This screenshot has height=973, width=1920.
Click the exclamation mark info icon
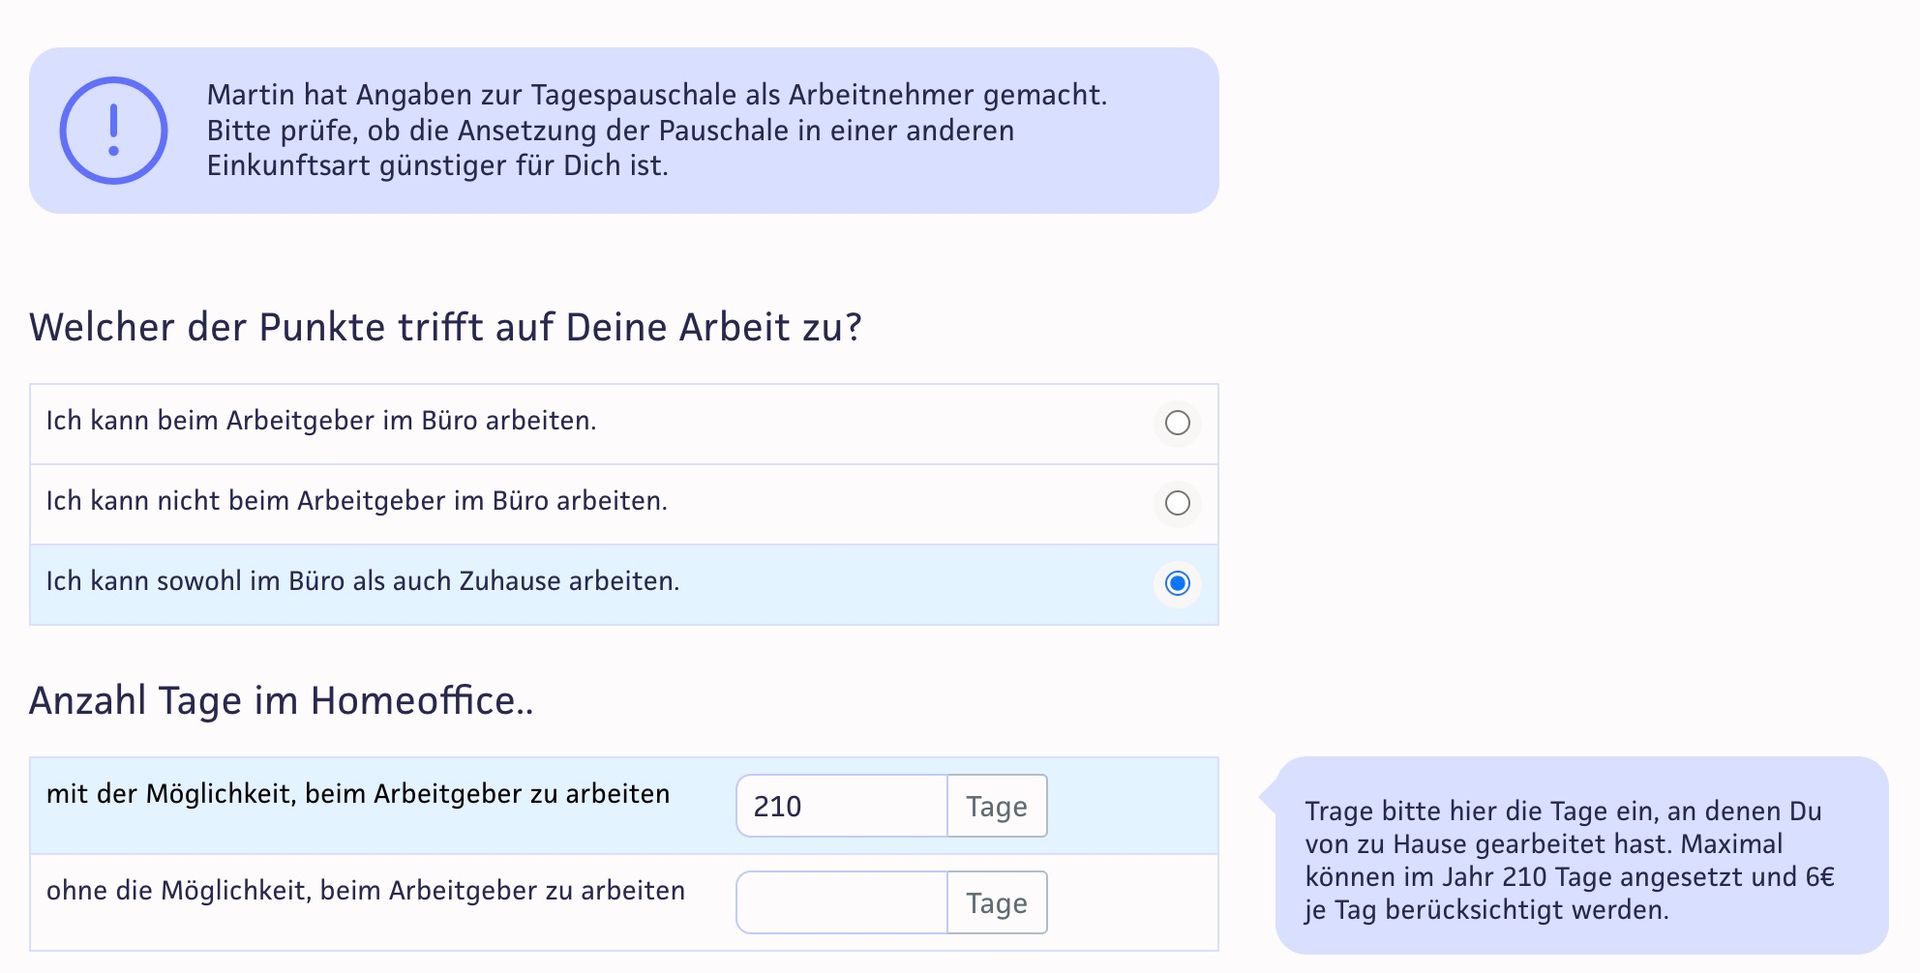113,130
